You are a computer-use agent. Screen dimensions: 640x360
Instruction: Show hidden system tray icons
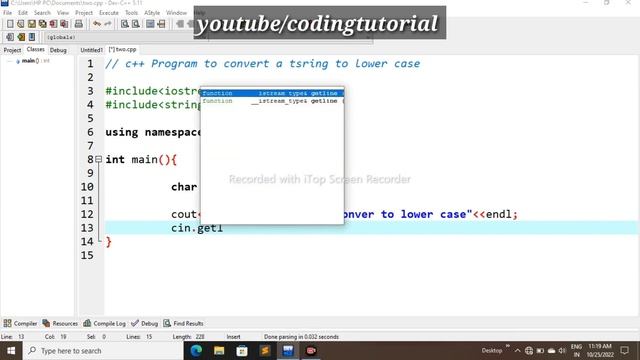pos(518,351)
